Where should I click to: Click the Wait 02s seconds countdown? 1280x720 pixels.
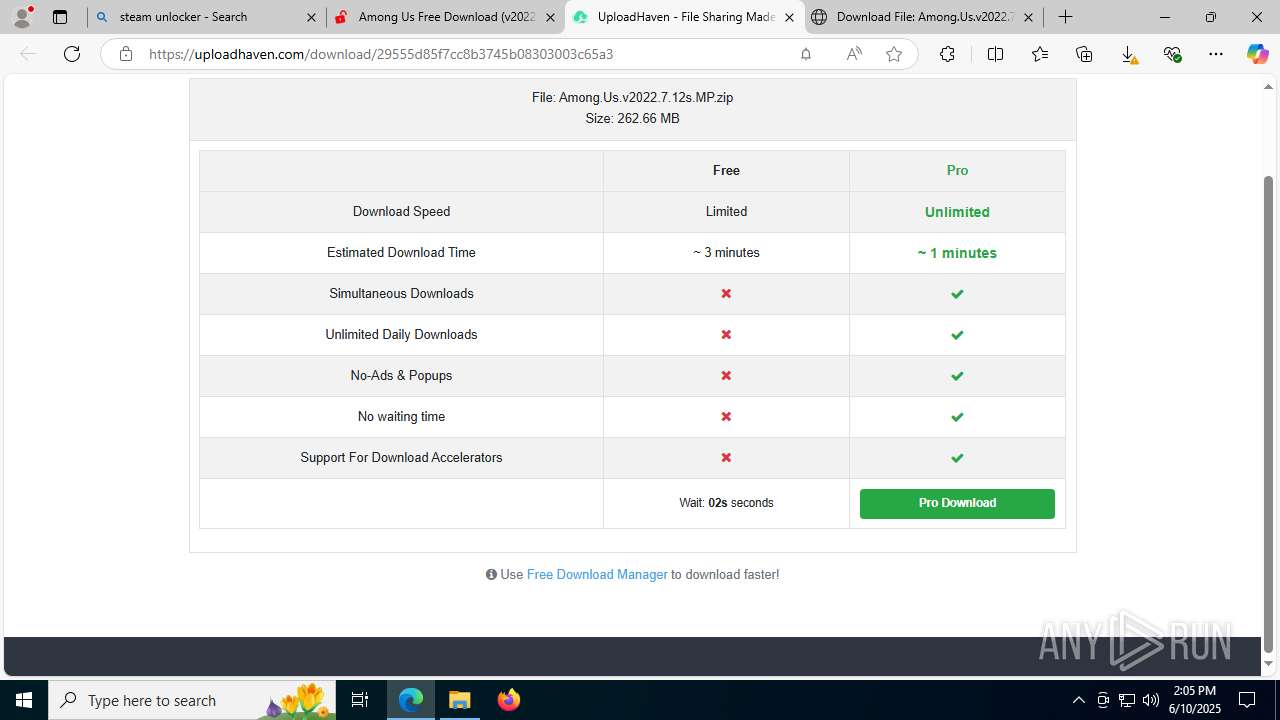pyautogui.click(x=726, y=503)
